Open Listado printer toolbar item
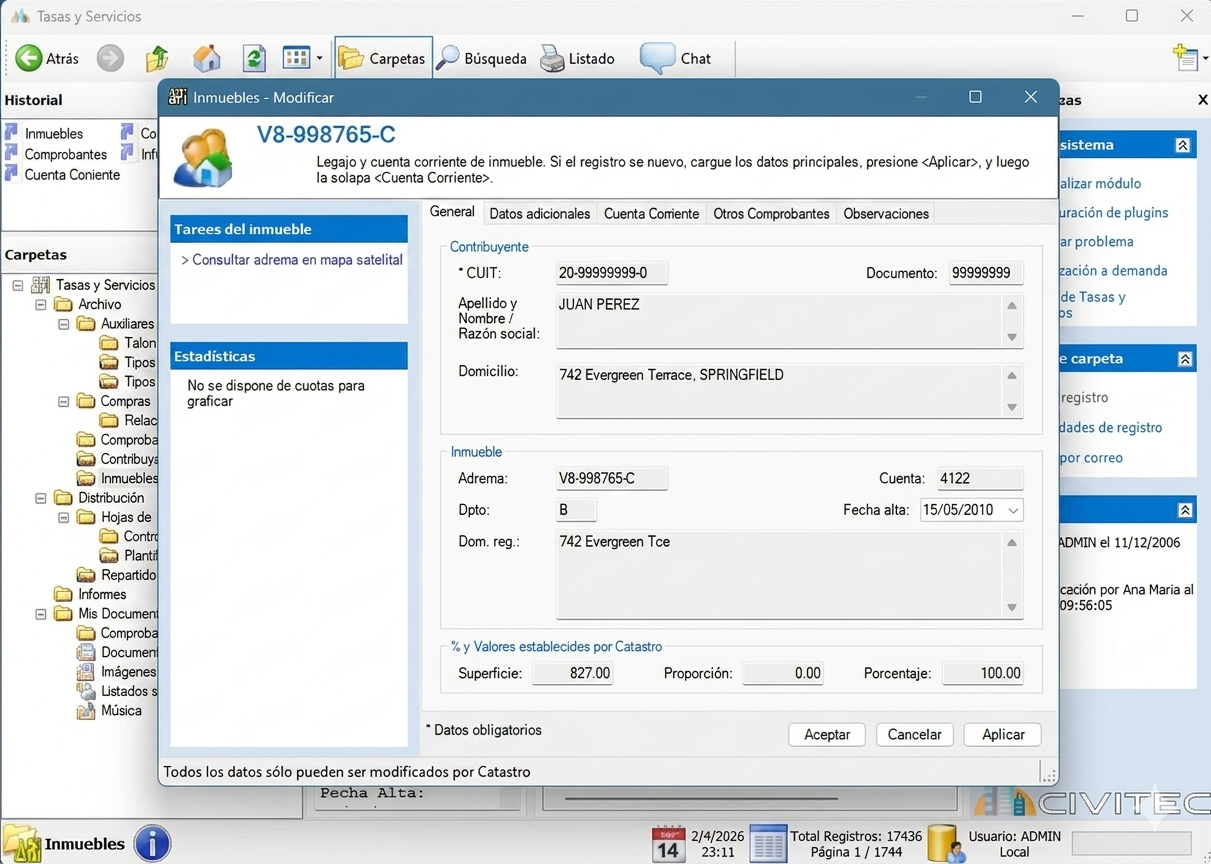This screenshot has height=864, width=1211. pos(577,58)
